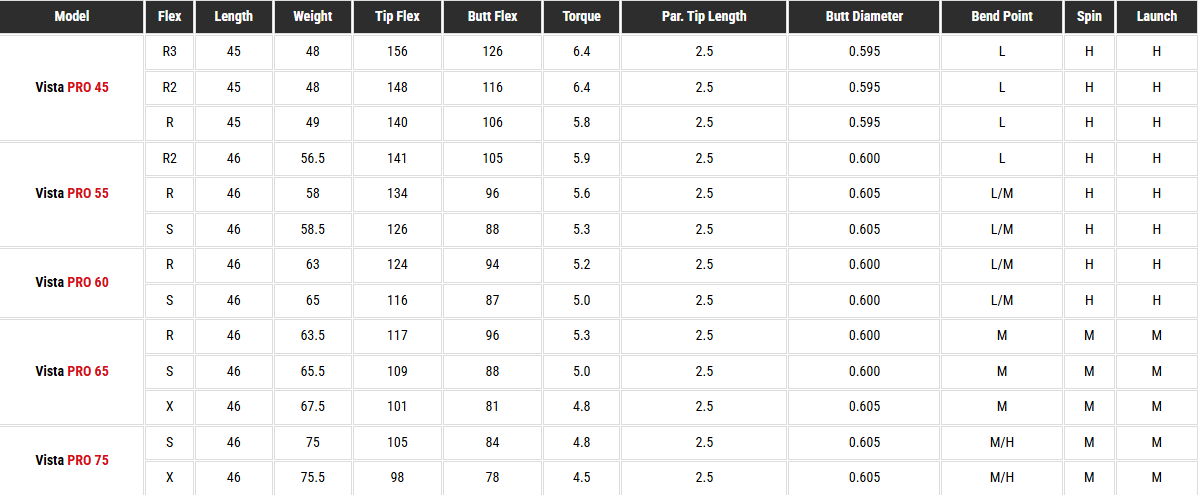
Task: Select the Weight column header
Action: coord(312,17)
